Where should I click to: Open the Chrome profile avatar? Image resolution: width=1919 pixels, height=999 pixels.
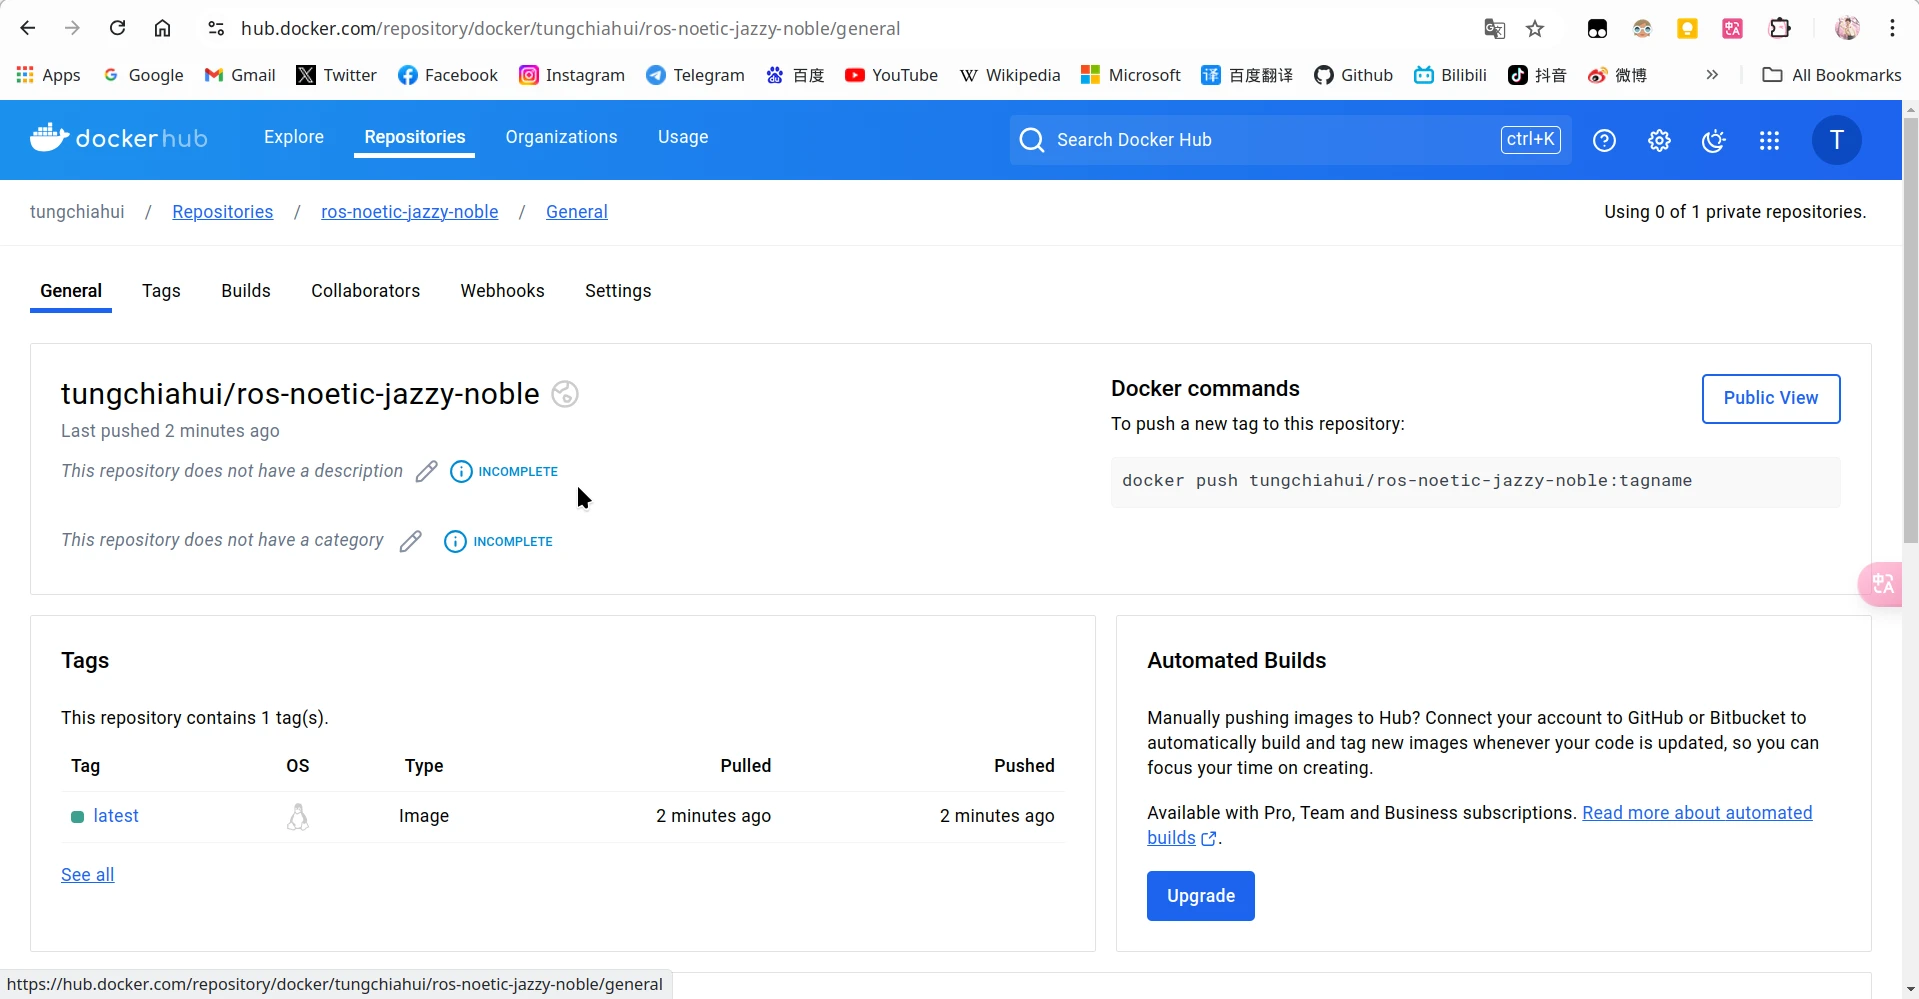pyautogui.click(x=1847, y=28)
